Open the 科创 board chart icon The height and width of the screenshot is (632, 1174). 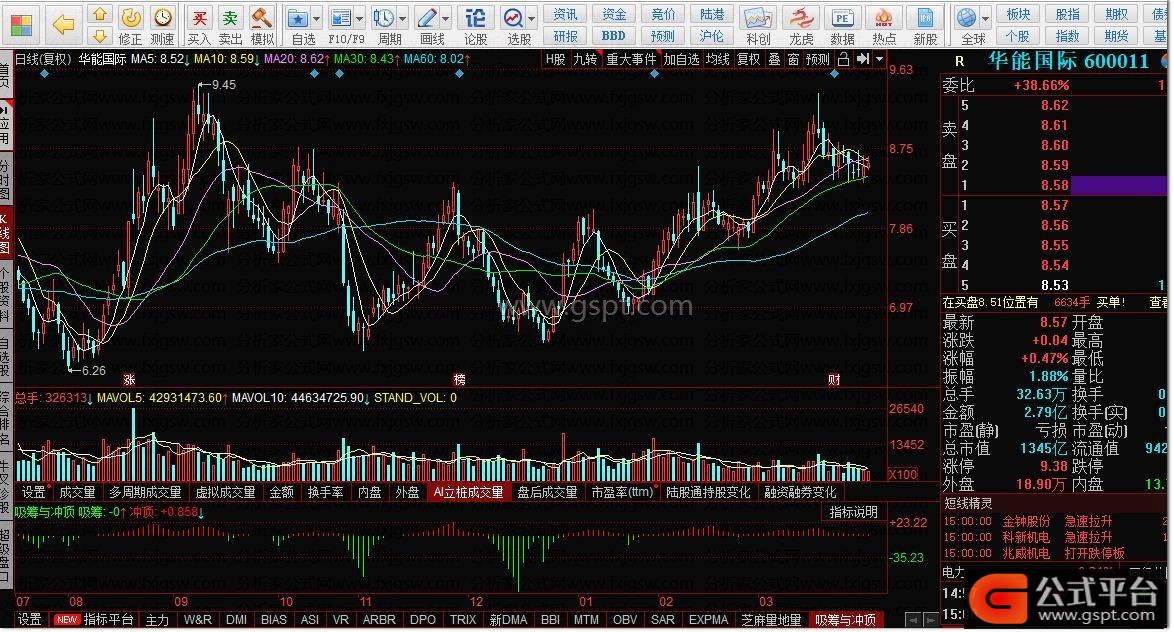758,25
